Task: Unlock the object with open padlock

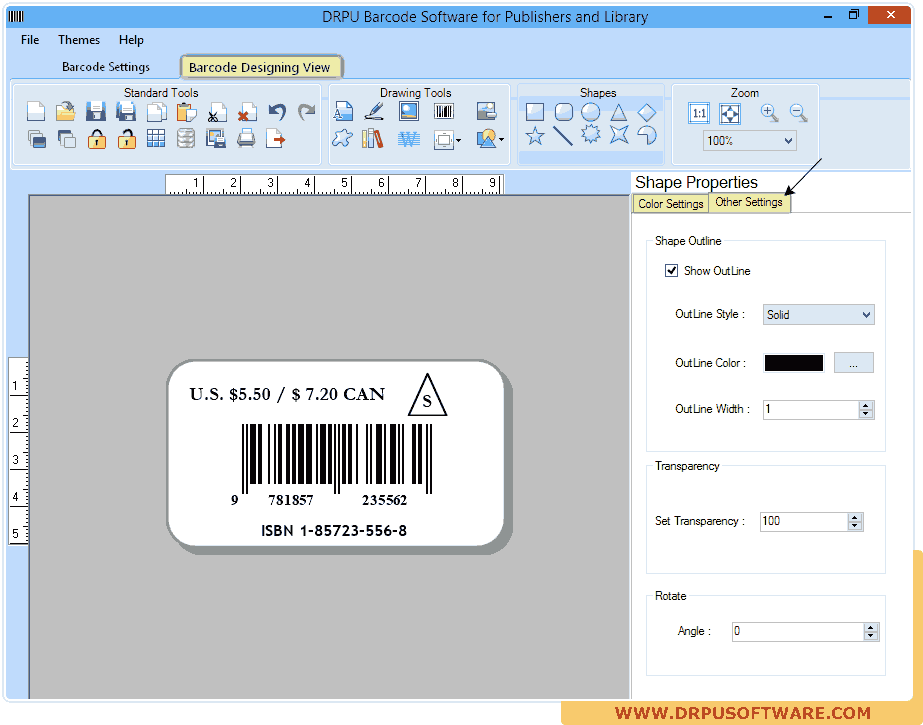Action: (127, 139)
